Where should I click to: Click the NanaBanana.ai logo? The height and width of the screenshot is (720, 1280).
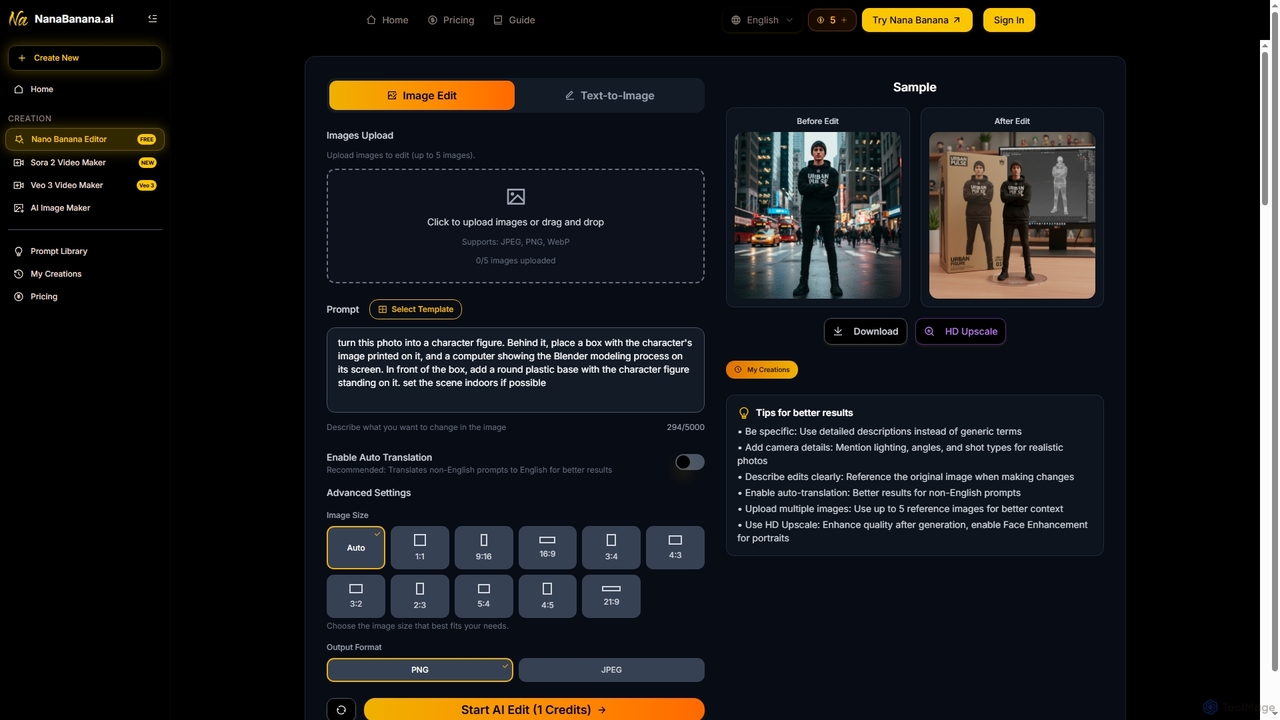(x=61, y=19)
